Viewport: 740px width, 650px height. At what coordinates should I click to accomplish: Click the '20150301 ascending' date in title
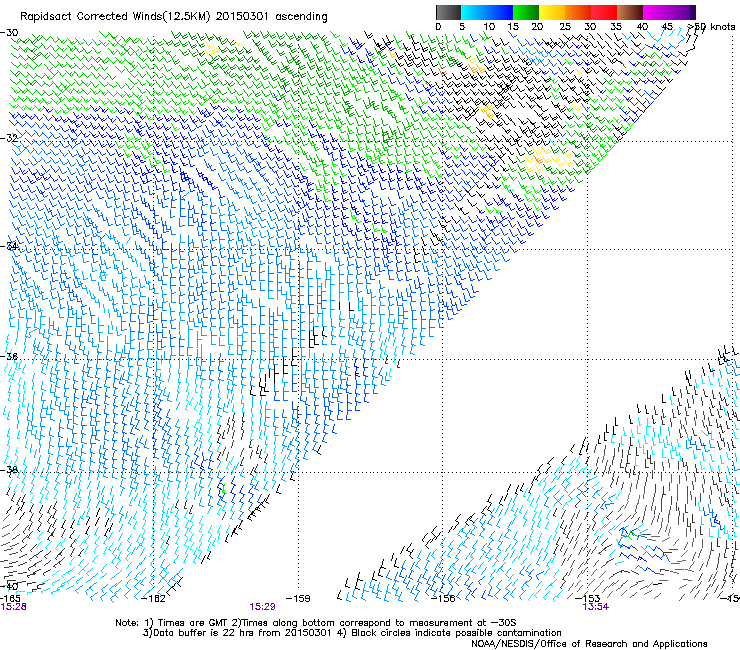(x=272, y=17)
